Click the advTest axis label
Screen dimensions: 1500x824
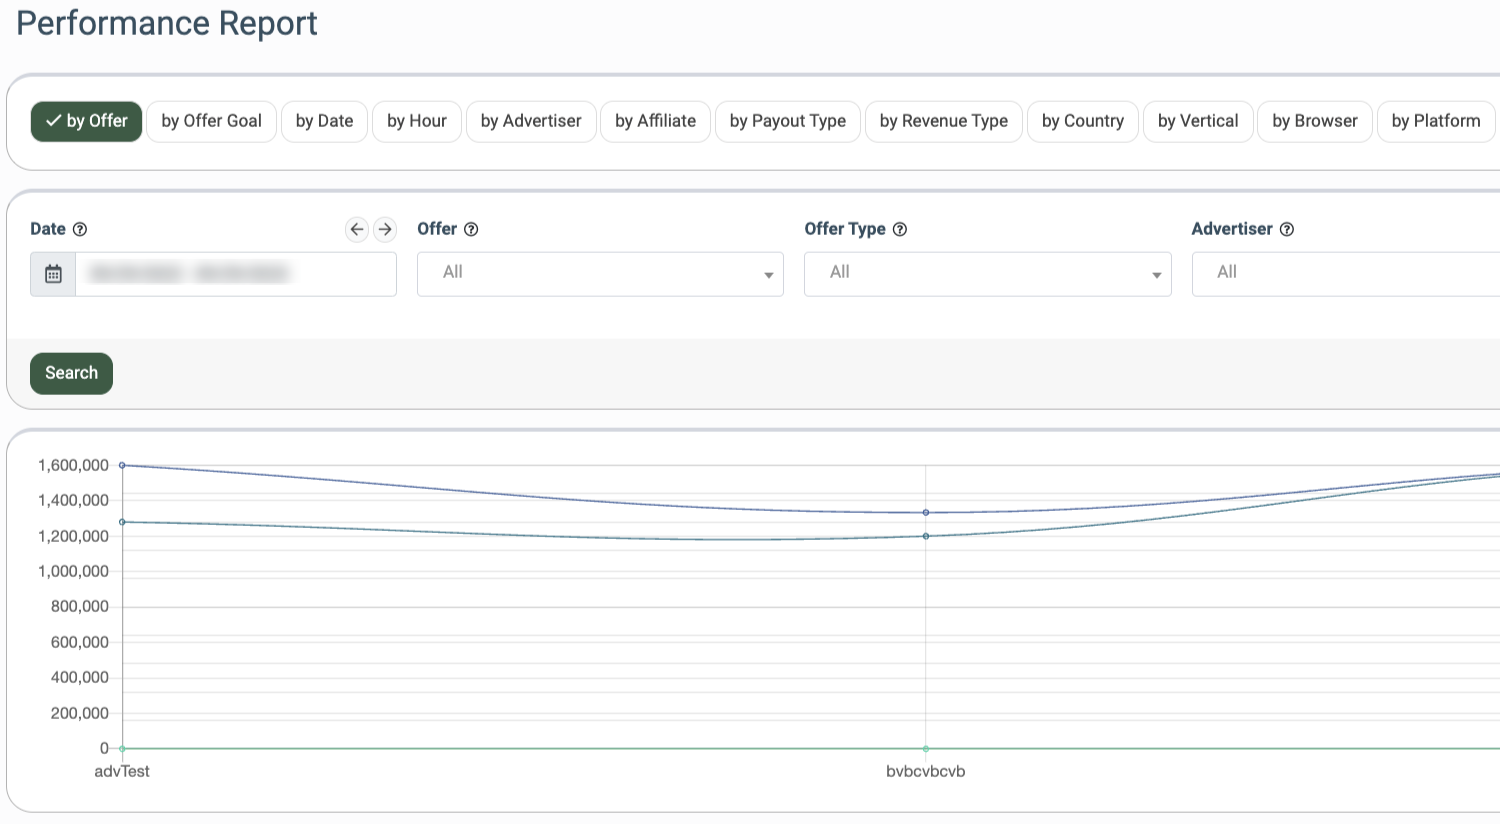point(122,771)
